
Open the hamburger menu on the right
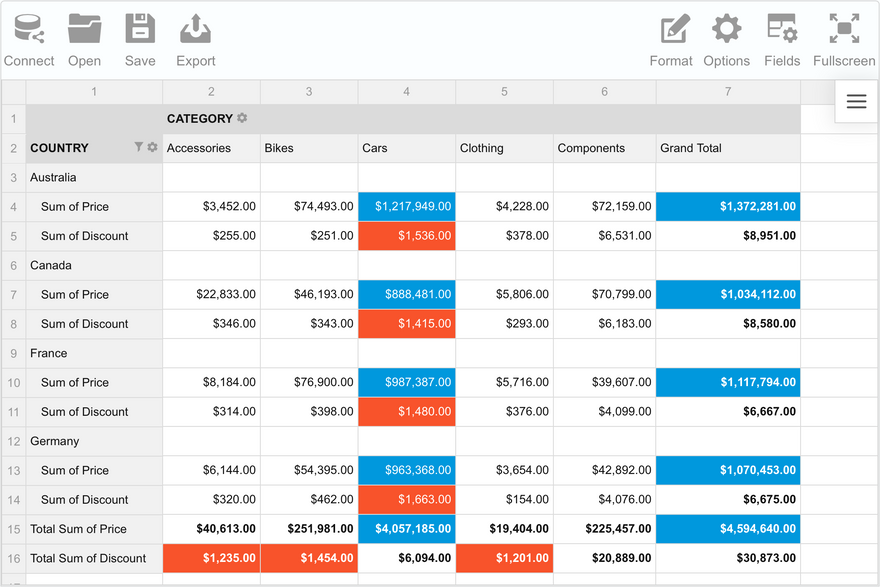(856, 101)
